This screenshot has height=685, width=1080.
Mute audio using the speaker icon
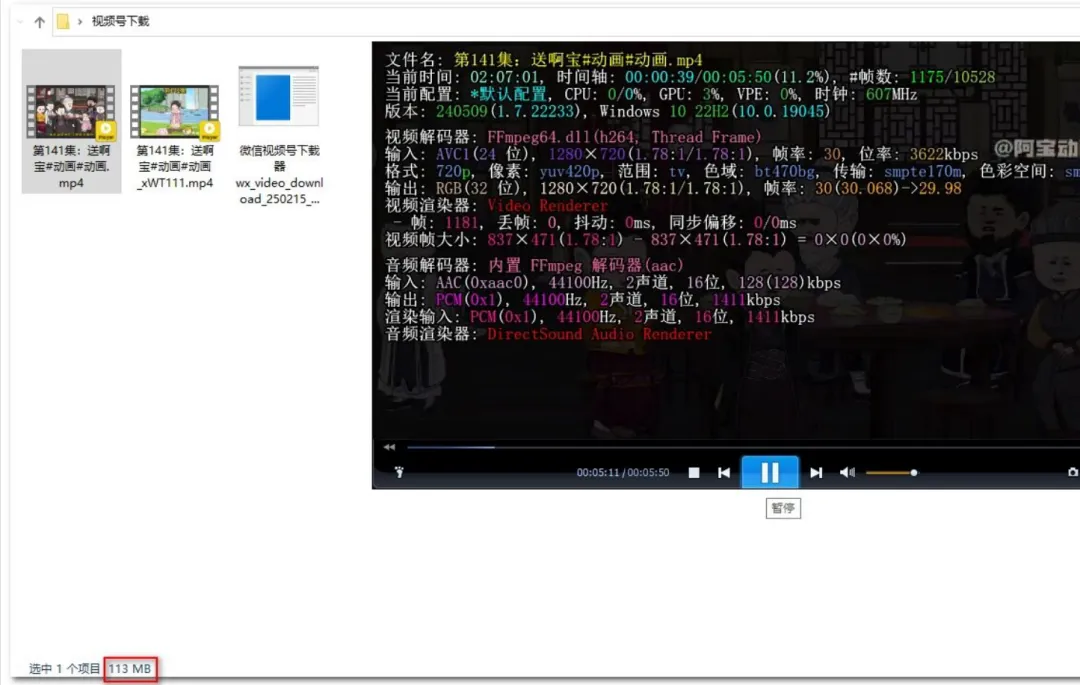click(x=847, y=472)
